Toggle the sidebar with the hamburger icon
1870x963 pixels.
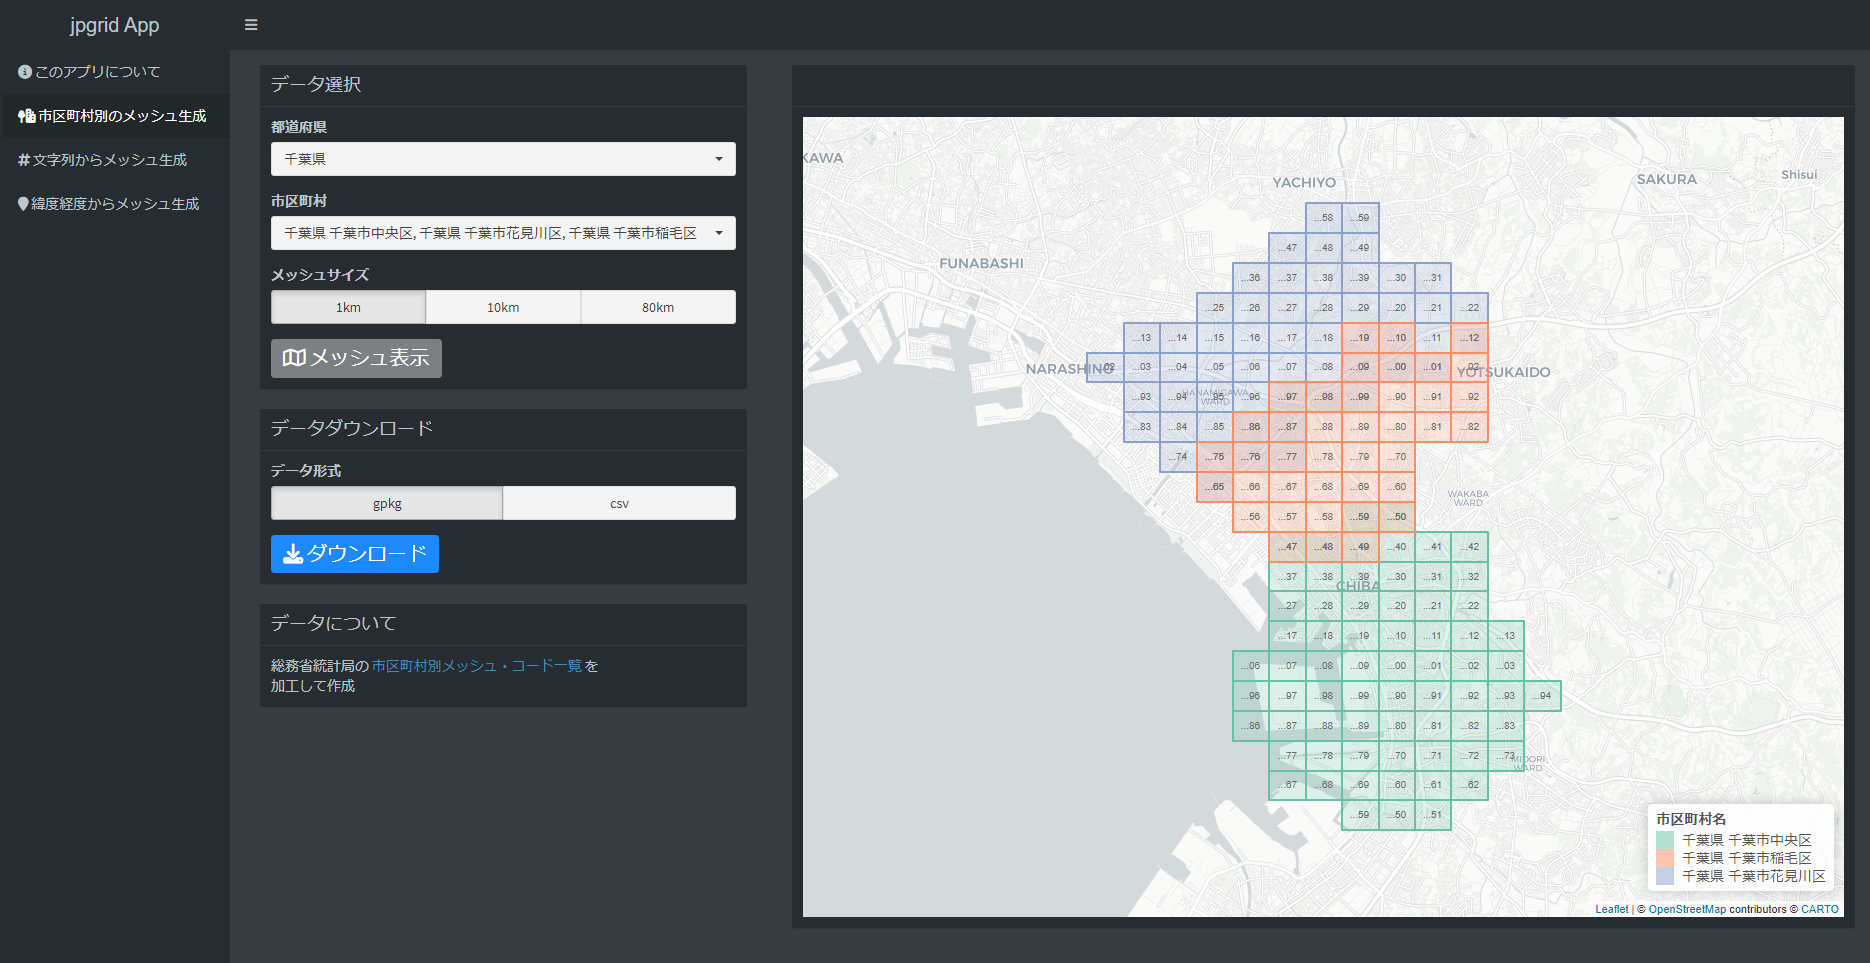pos(251,25)
